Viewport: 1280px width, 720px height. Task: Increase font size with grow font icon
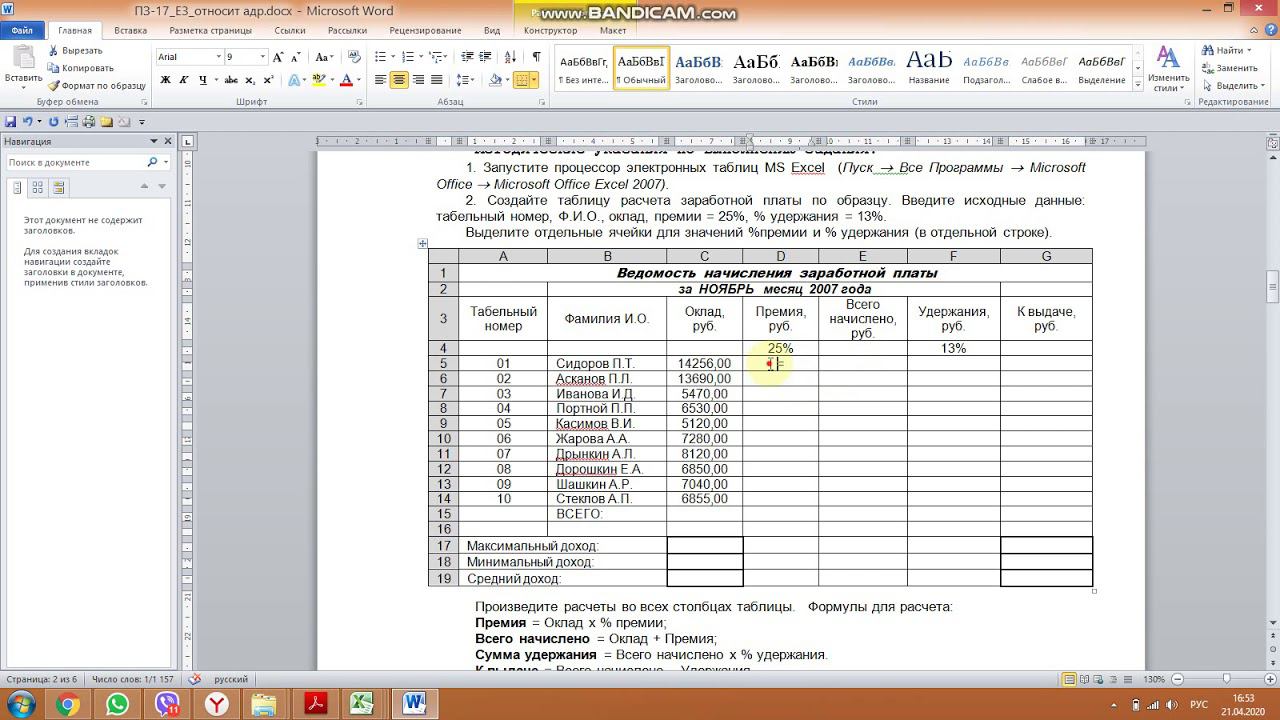coord(279,57)
